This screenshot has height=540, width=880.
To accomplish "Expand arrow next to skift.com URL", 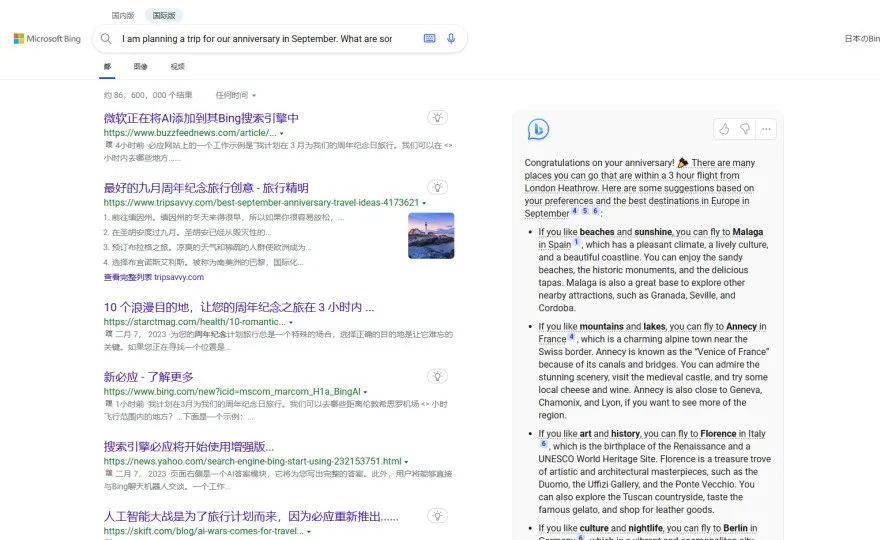I will tap(309, 531).
